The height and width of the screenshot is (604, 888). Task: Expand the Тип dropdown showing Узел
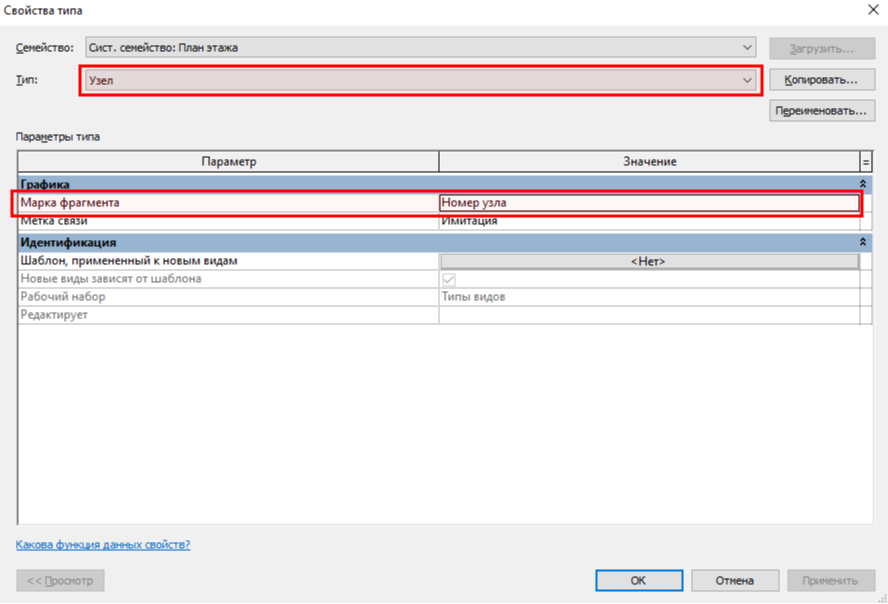[747, 80]
